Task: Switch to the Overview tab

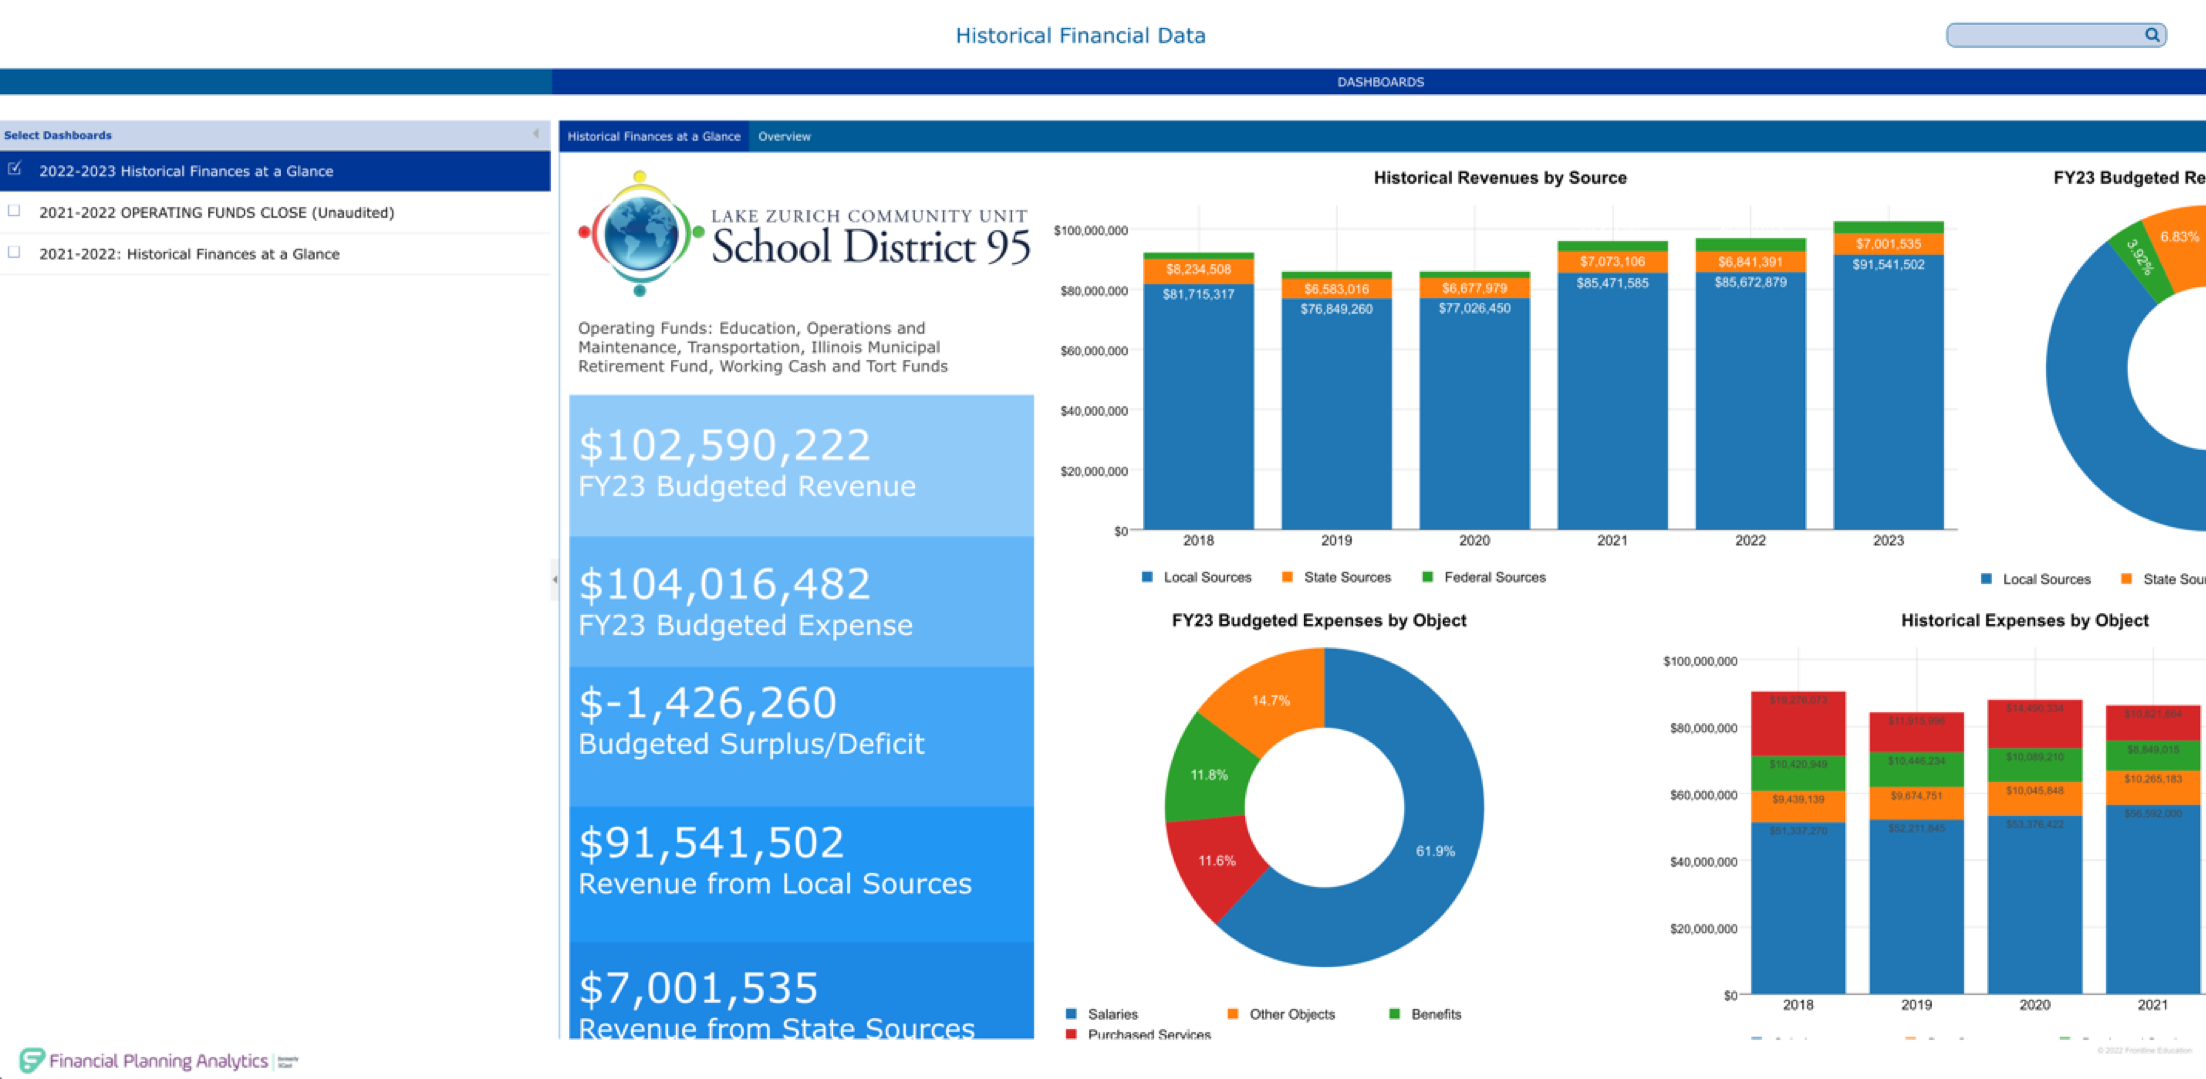Action: (x=784, y=136)
